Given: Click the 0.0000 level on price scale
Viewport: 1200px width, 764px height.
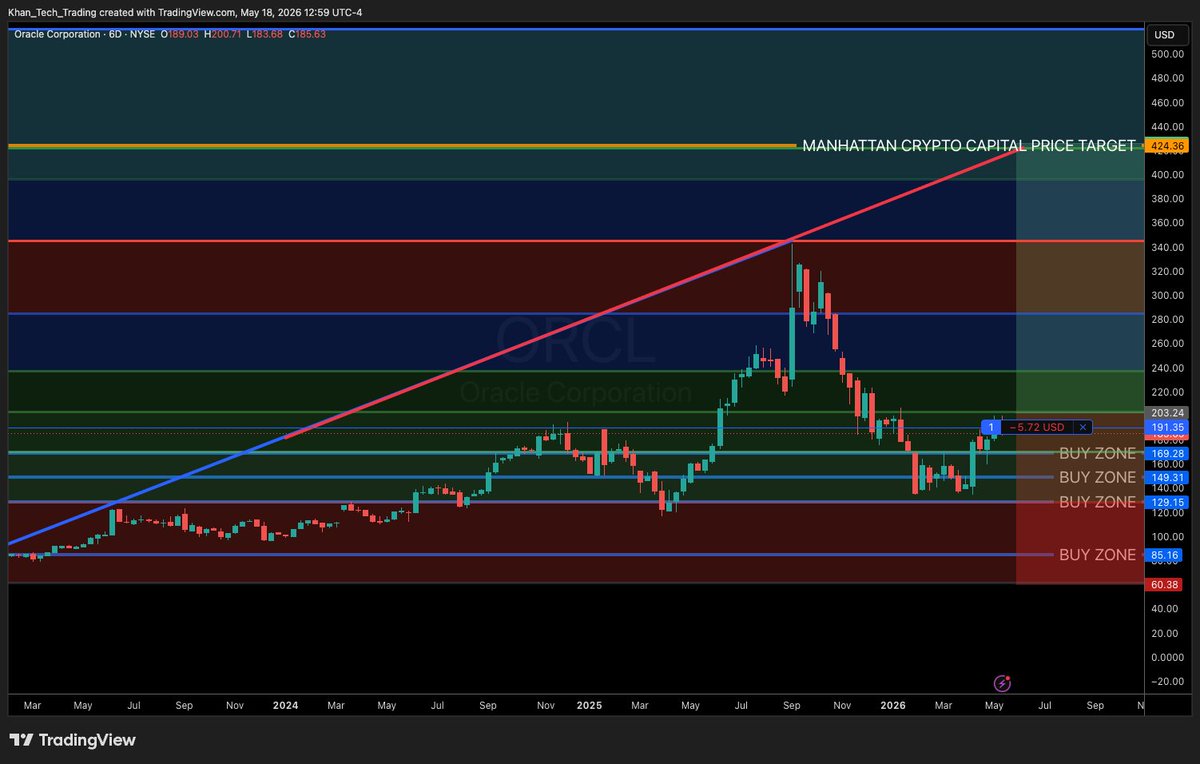Looking at the screenshot, I should tap(1166, 657).
